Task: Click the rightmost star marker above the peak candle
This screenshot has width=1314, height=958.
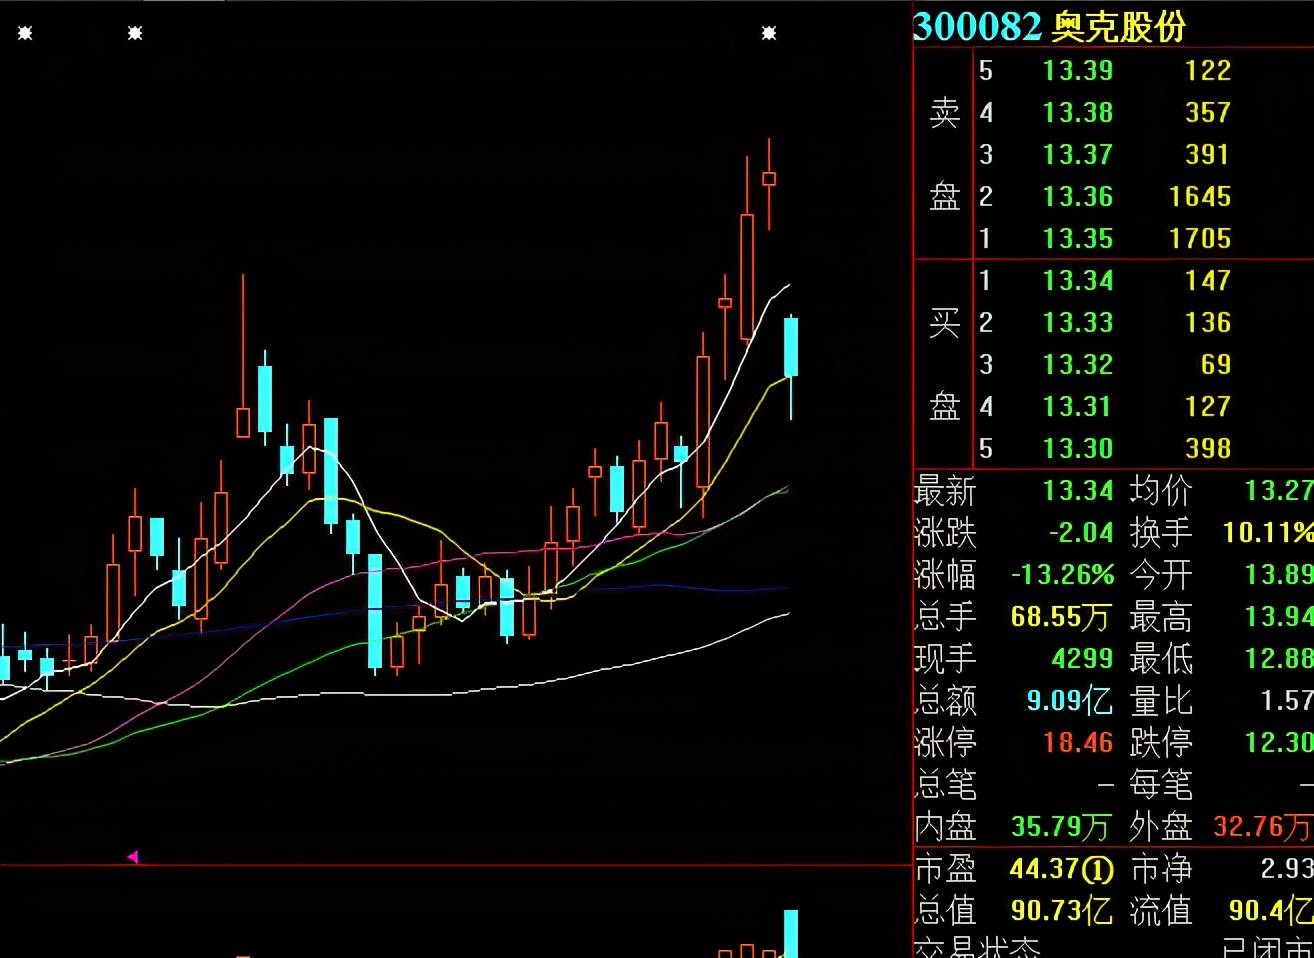Action: point(768,34)
